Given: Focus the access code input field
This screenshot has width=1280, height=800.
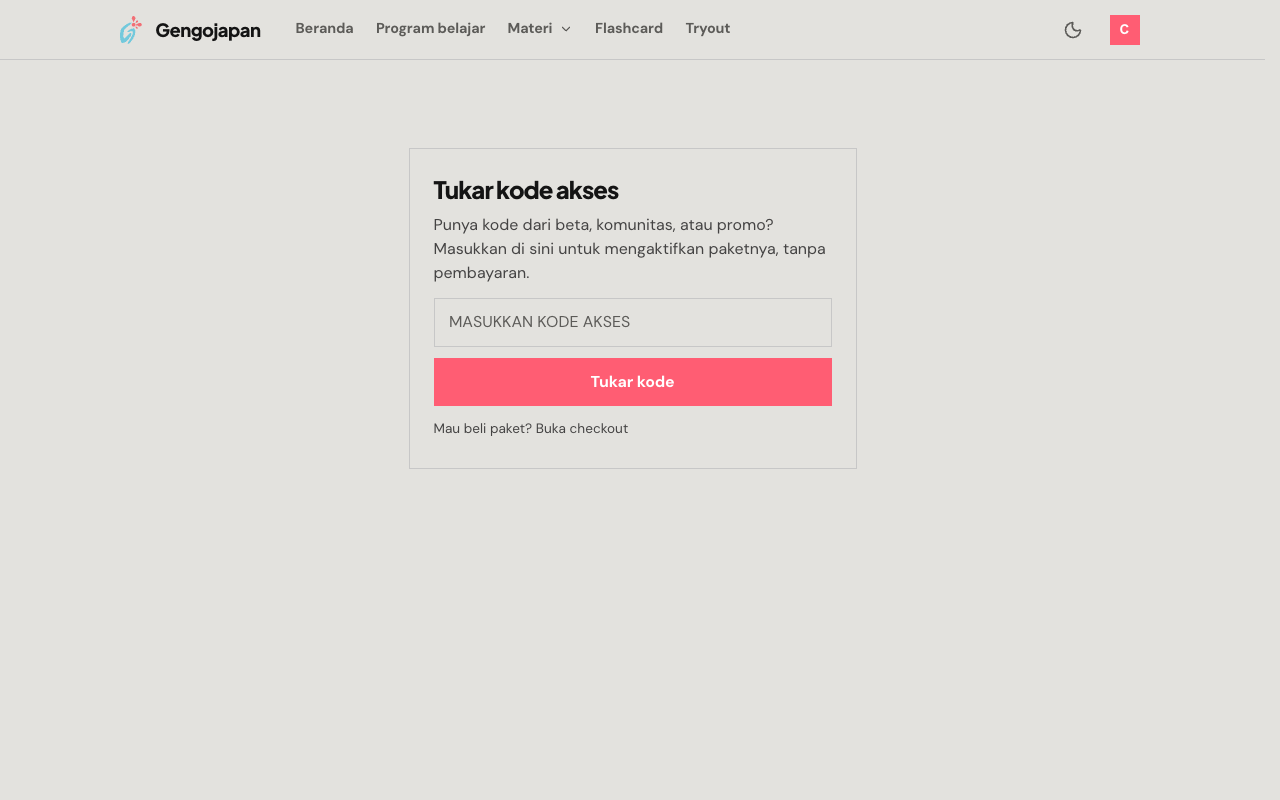Looking at the screenshot, I should (633, 322).
